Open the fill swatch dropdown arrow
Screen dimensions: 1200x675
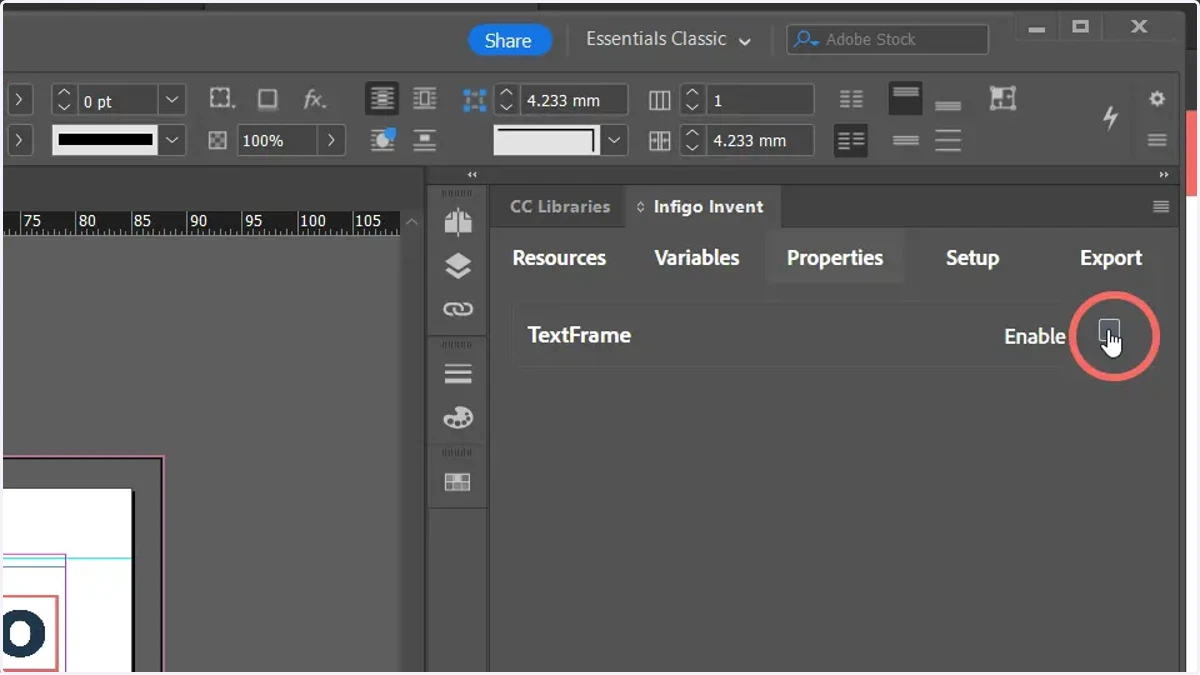(x=614, y=141)
